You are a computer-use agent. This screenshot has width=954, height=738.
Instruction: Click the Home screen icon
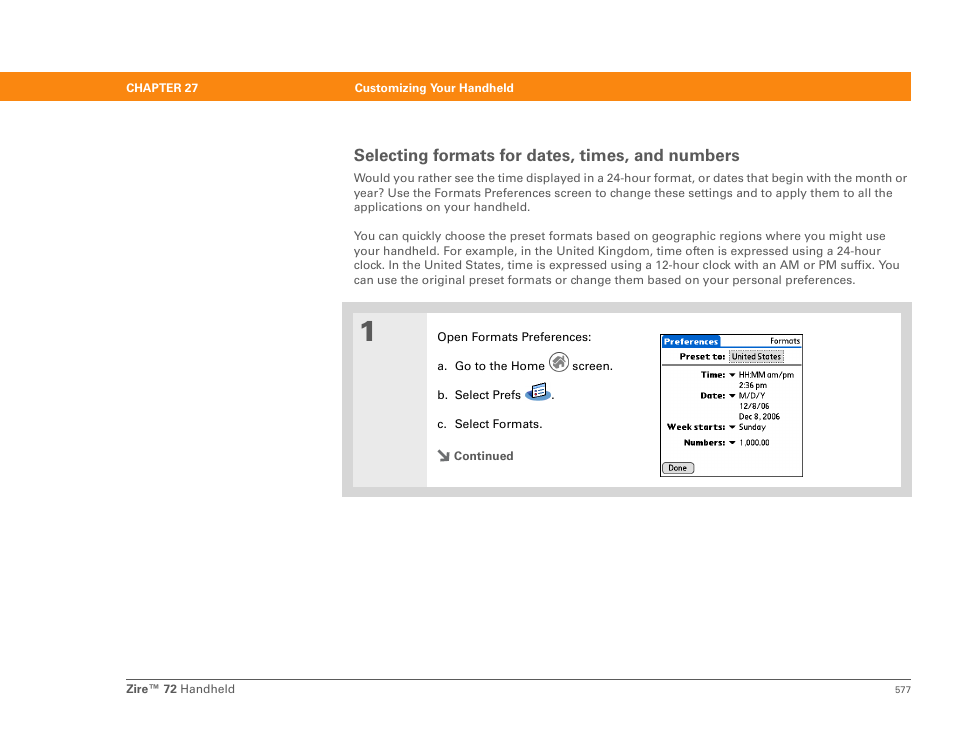[x=559, y=362]
